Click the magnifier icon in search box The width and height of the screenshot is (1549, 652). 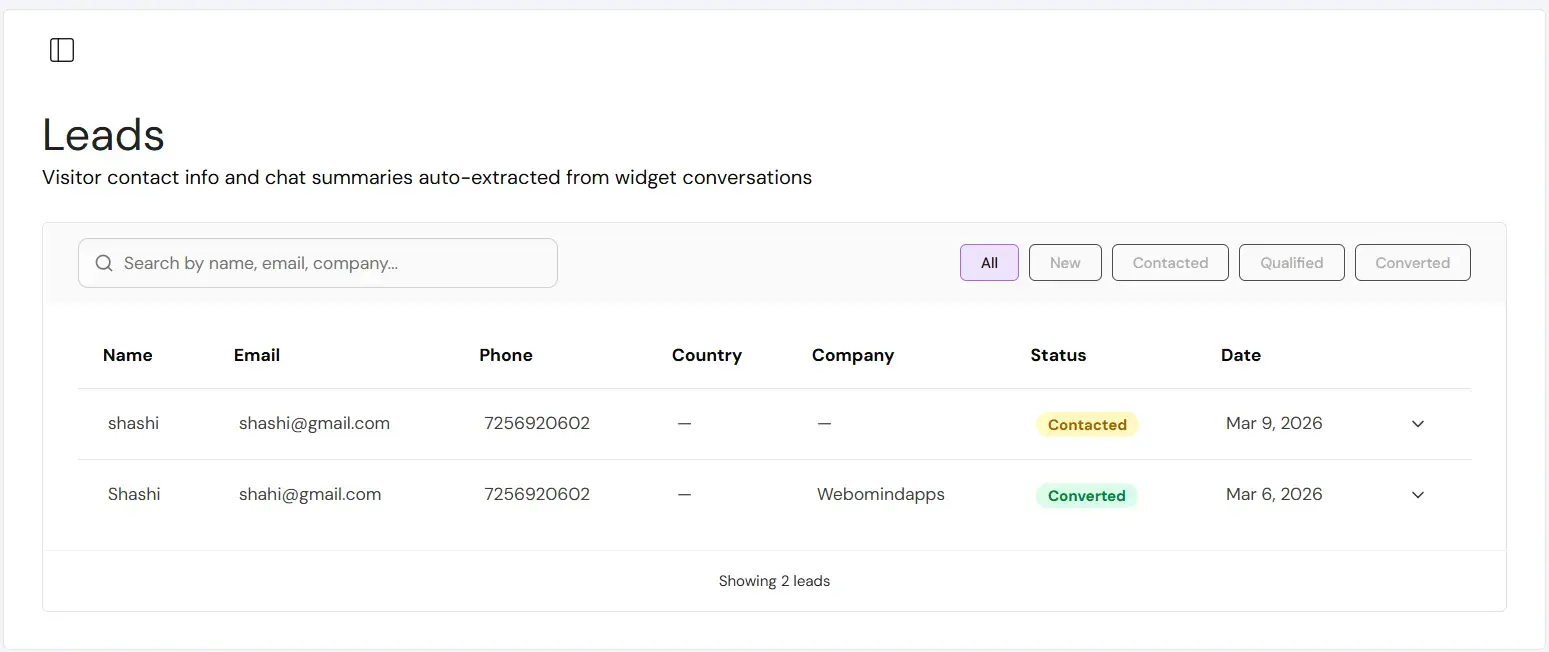tap(104, 263)
